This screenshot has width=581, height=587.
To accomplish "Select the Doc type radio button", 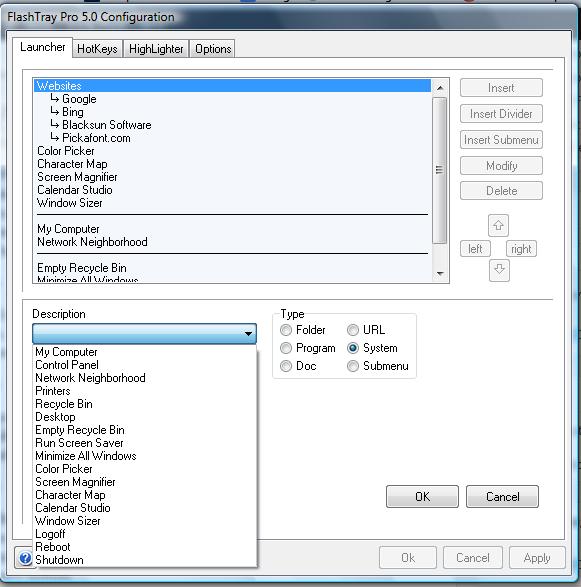I will [286, 366].
